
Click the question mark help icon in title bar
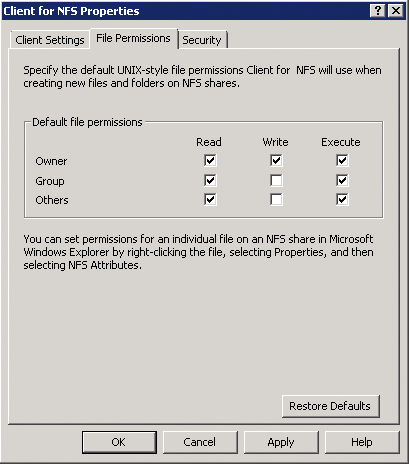click(378, 11)
